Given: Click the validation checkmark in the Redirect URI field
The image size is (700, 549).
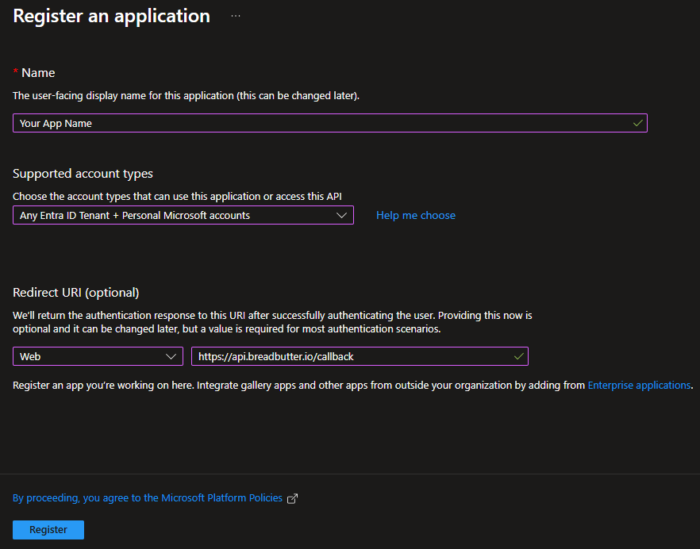Looking at the screenshot, I should coord(518,356).
